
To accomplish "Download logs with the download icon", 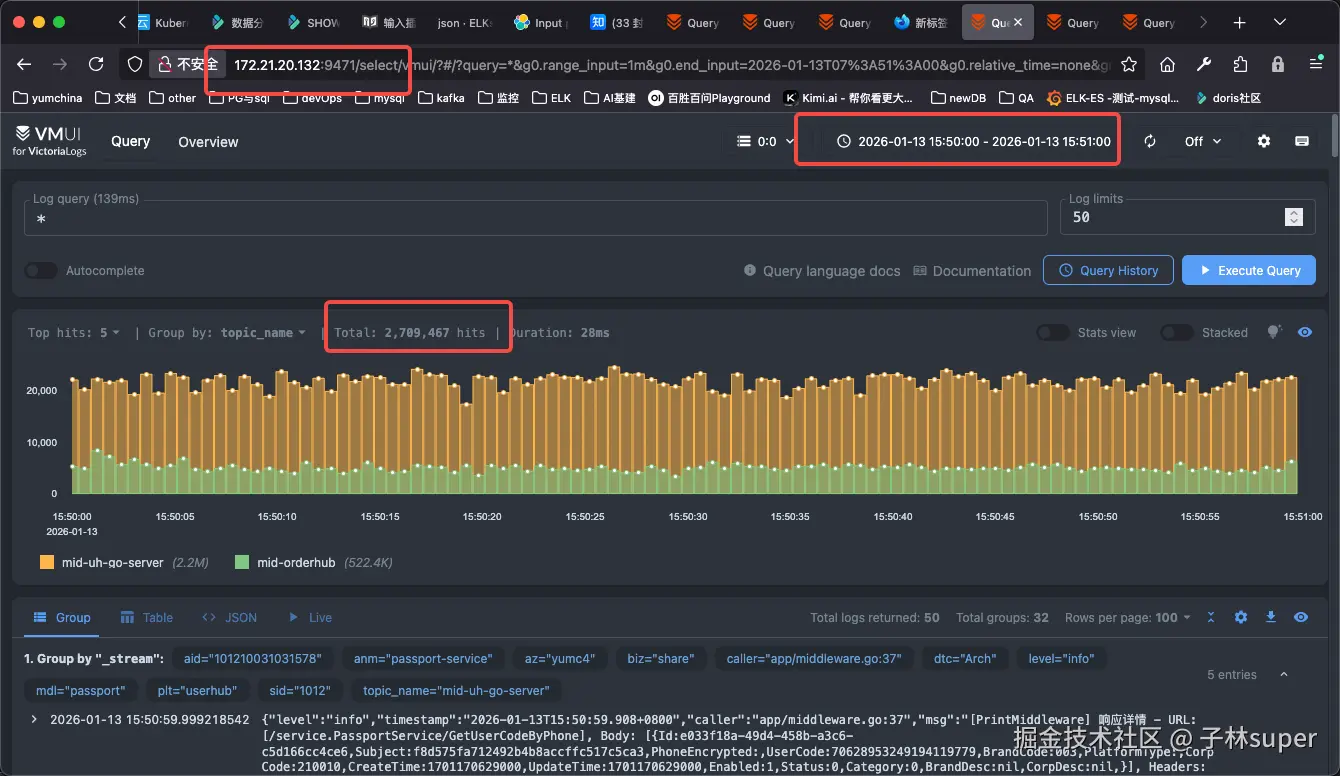I will (x=1271, y=617).
